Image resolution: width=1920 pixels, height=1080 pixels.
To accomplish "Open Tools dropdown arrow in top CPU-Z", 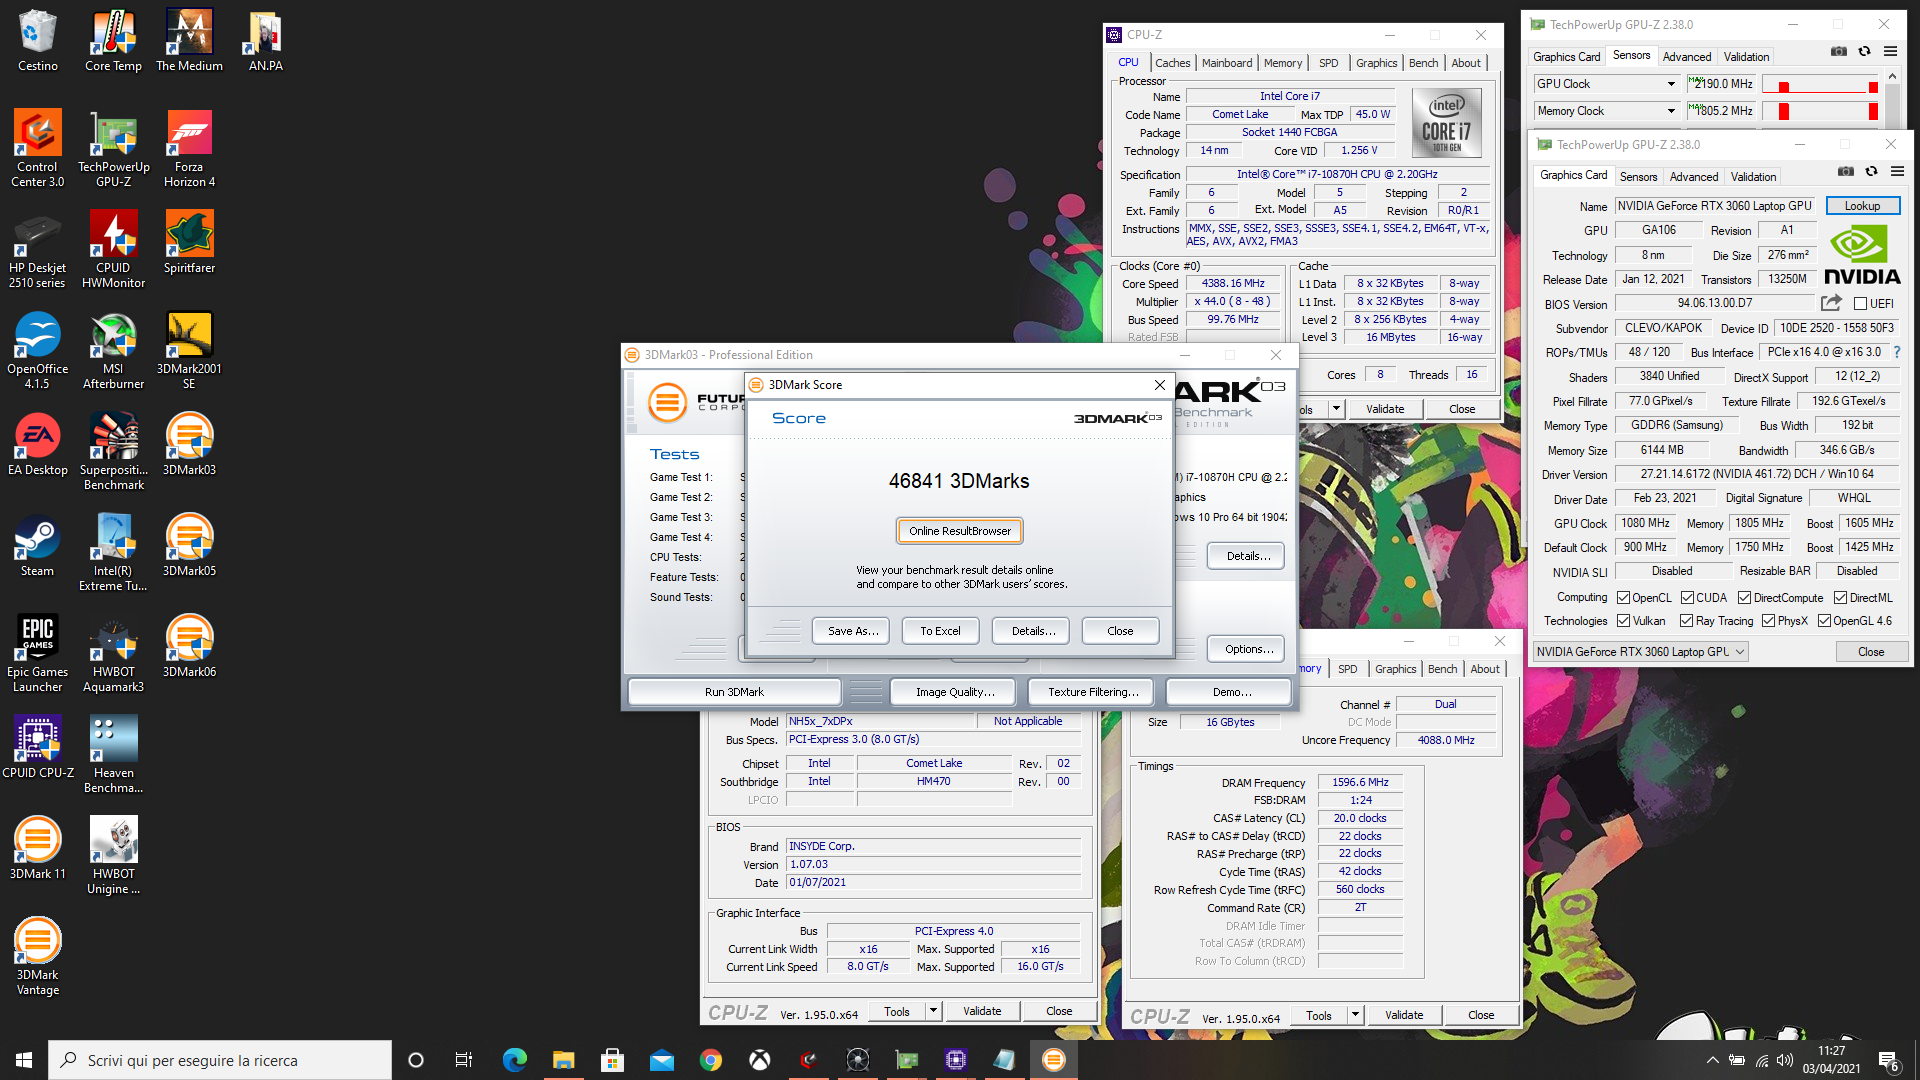I will pyautogui.click(x=1336, y=409).
